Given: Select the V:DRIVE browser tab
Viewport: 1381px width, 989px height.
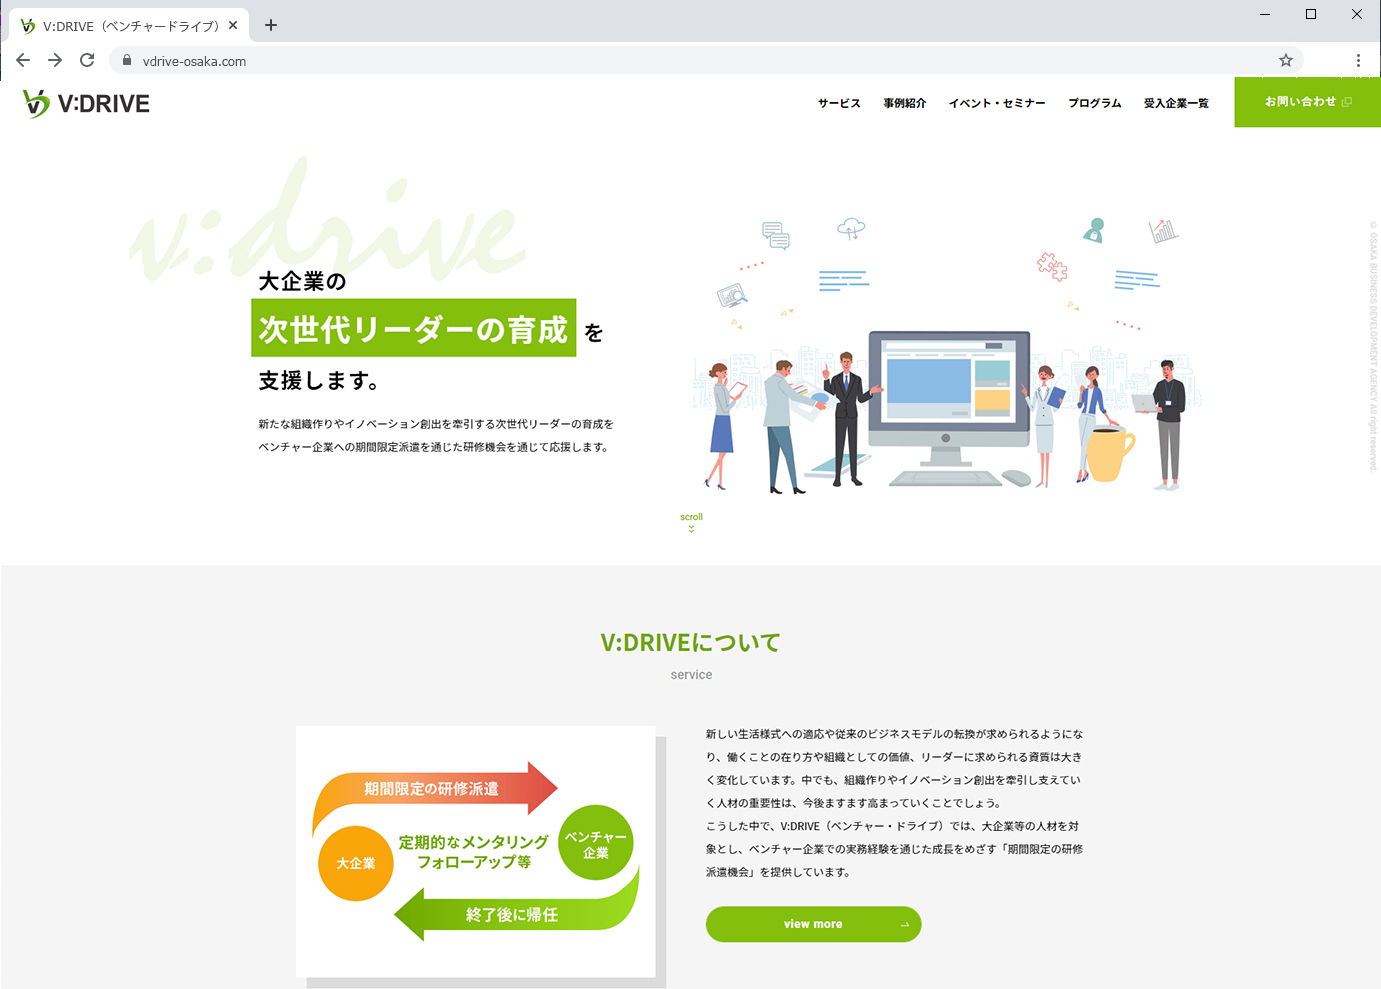Looking at the screenshot, I should 128,25.
